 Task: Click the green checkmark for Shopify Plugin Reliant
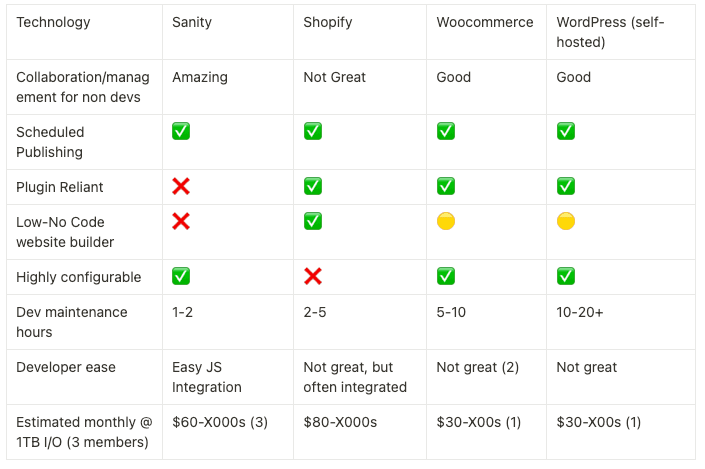(x=313, y=186)
